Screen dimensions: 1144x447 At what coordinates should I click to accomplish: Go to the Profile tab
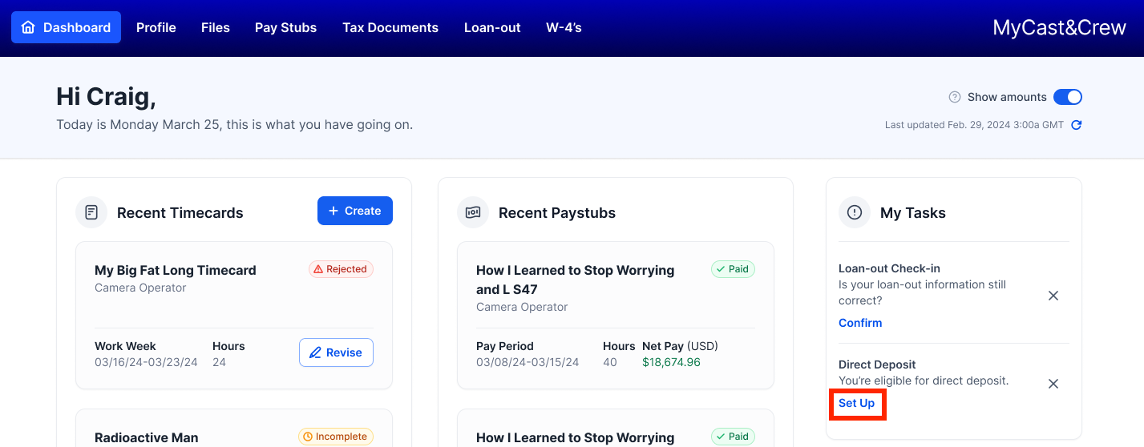tap(156, 28)
